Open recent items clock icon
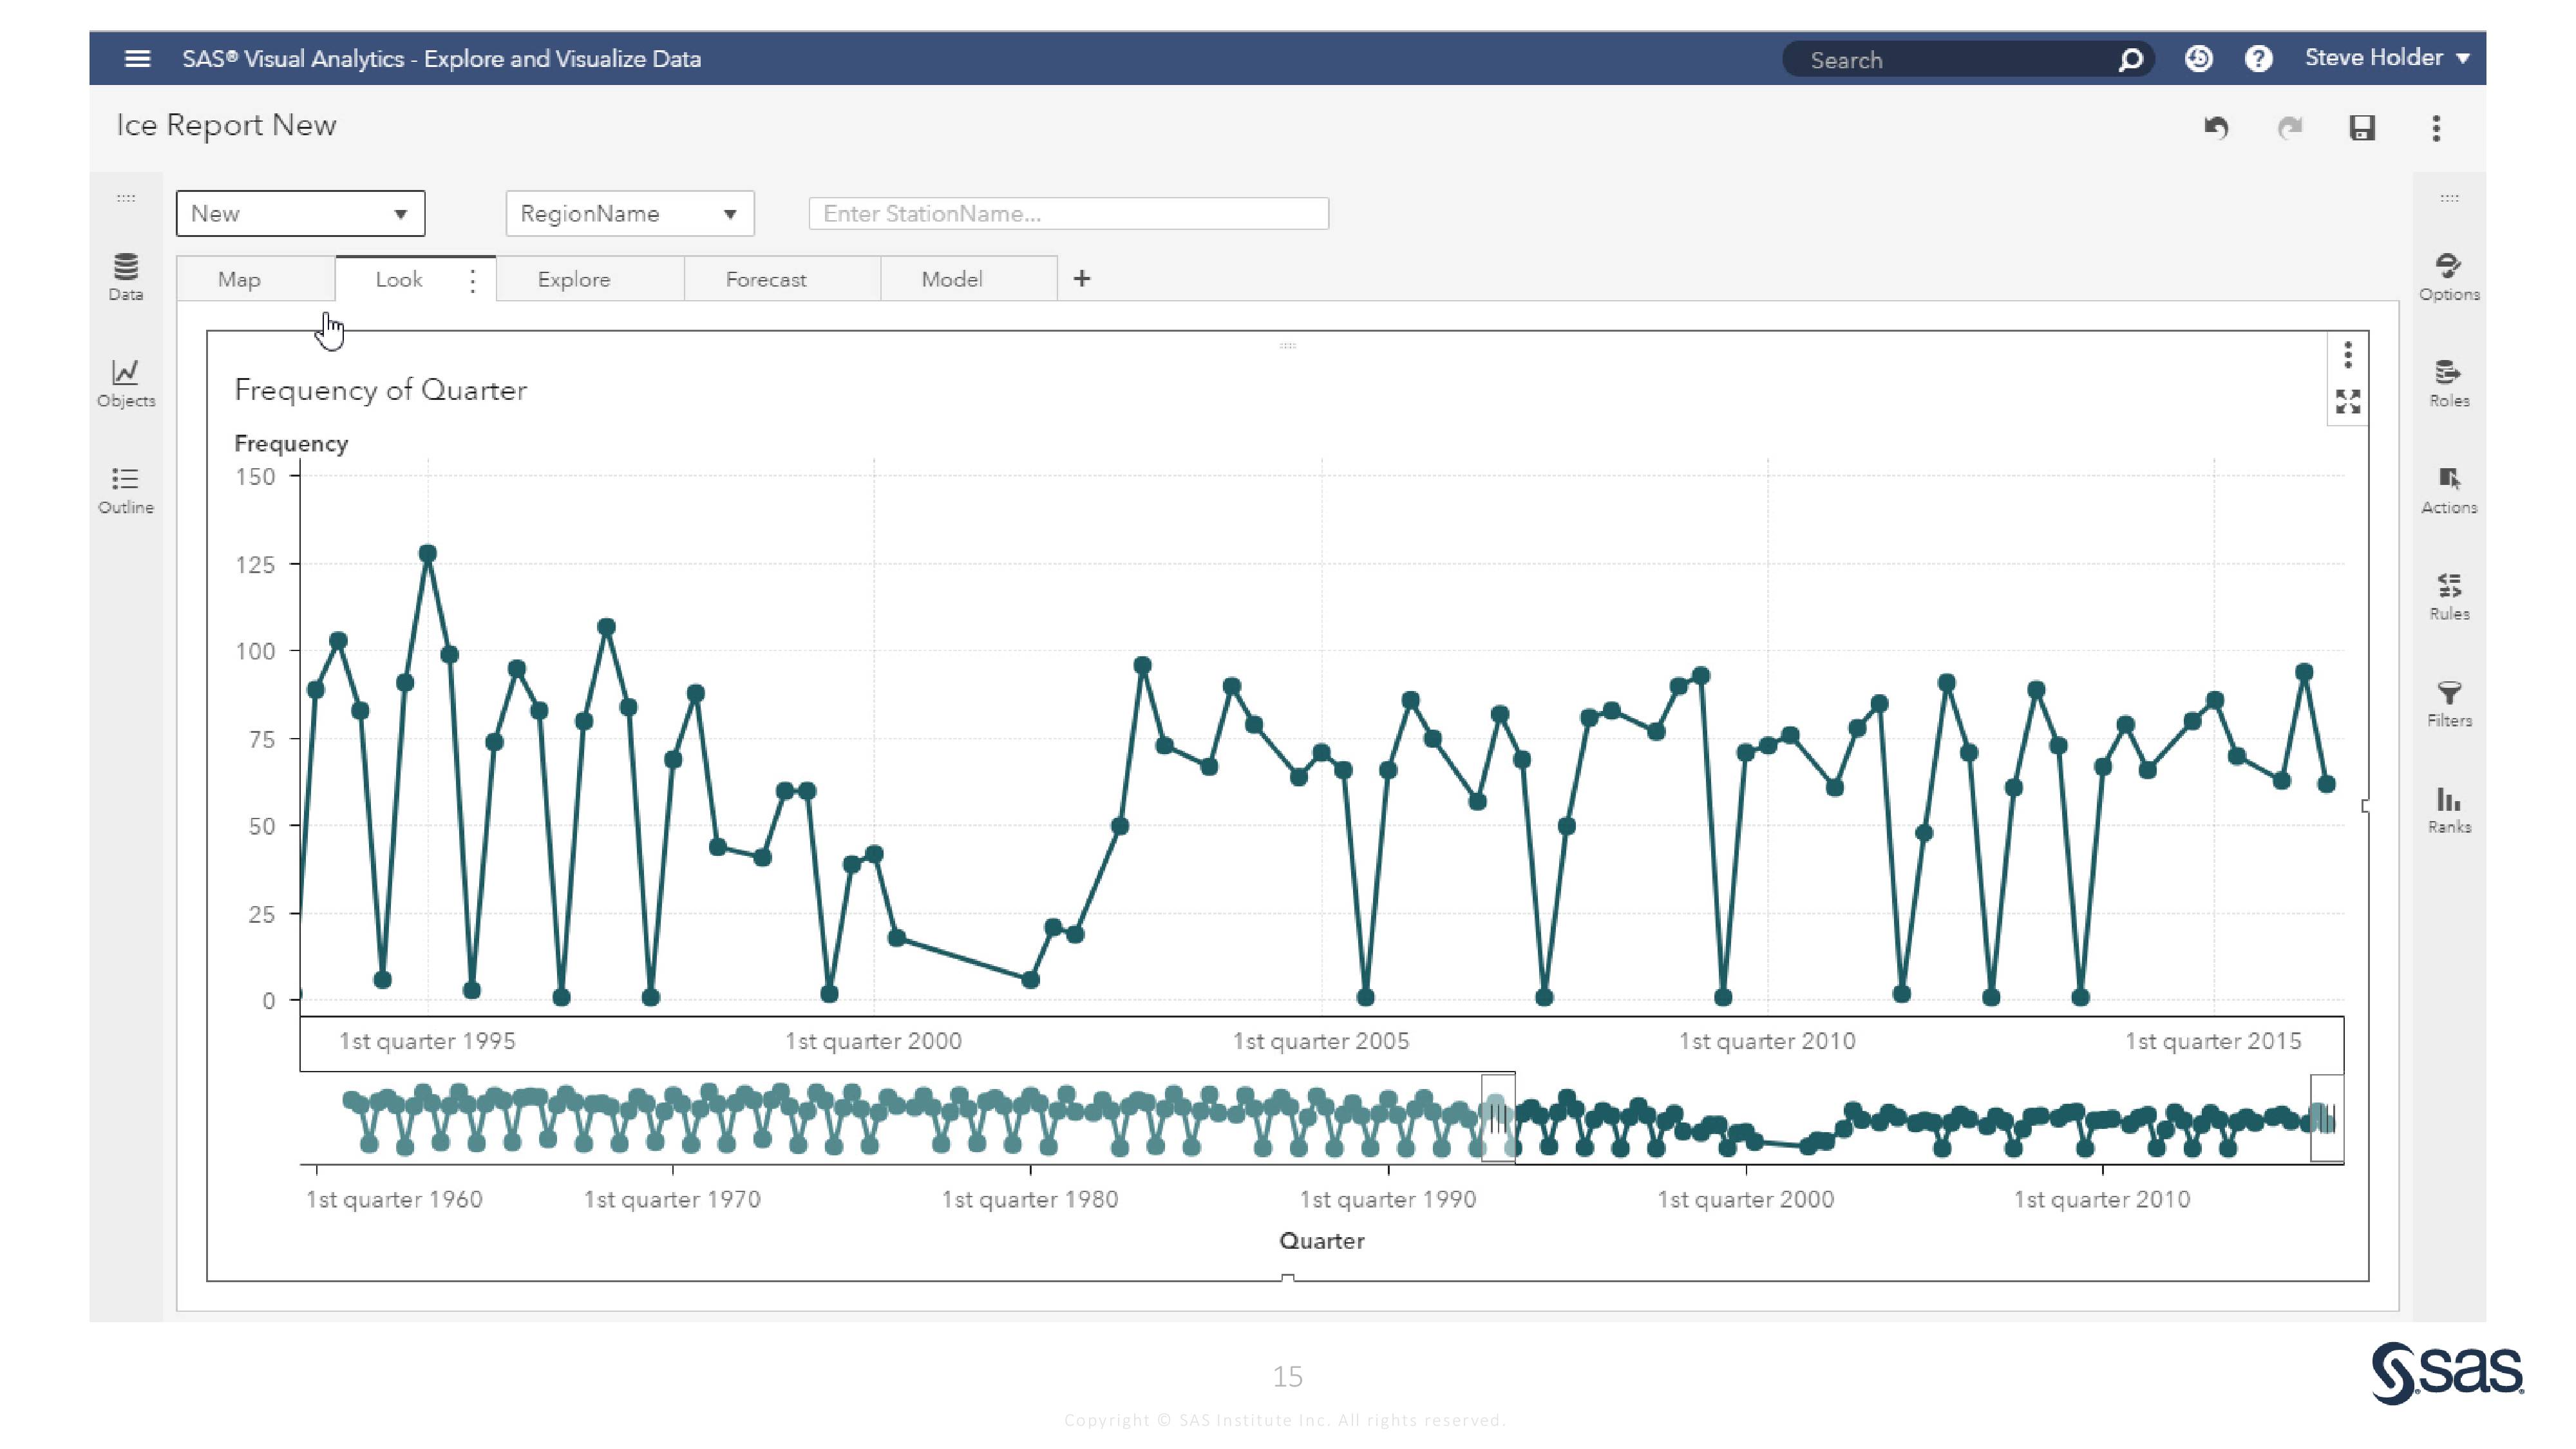This screenshot has height=1449, width=2576. pyautogui.click(x=2198, y=59)
